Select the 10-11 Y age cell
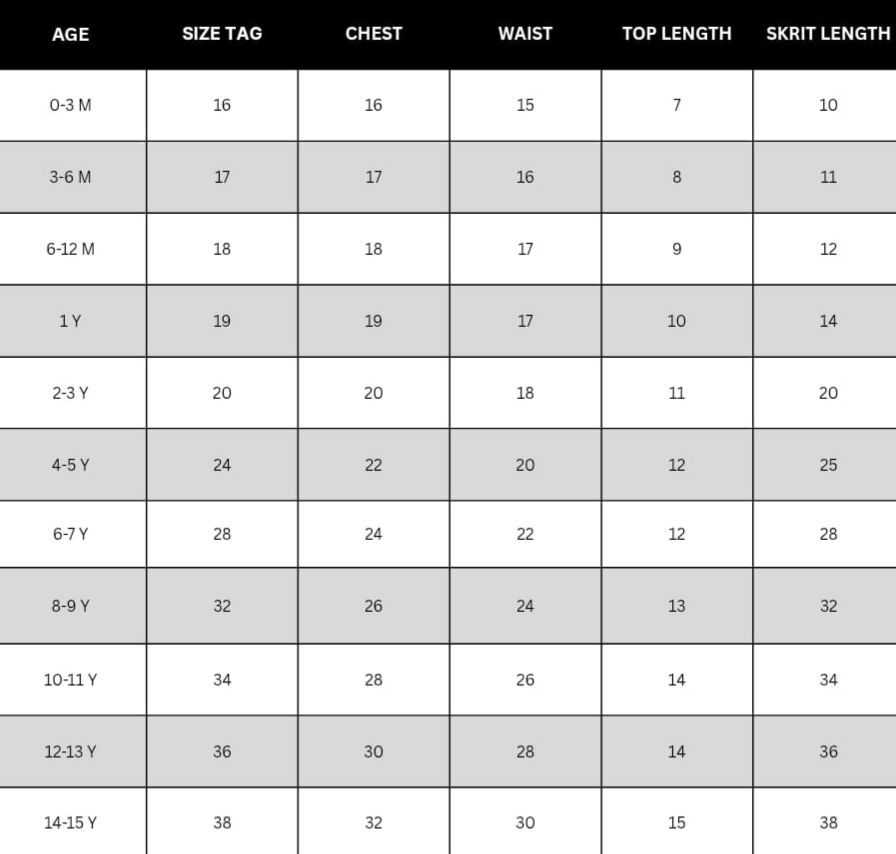Image resolution: width=896 pixels, height=854 pixels. coord(70,680)
